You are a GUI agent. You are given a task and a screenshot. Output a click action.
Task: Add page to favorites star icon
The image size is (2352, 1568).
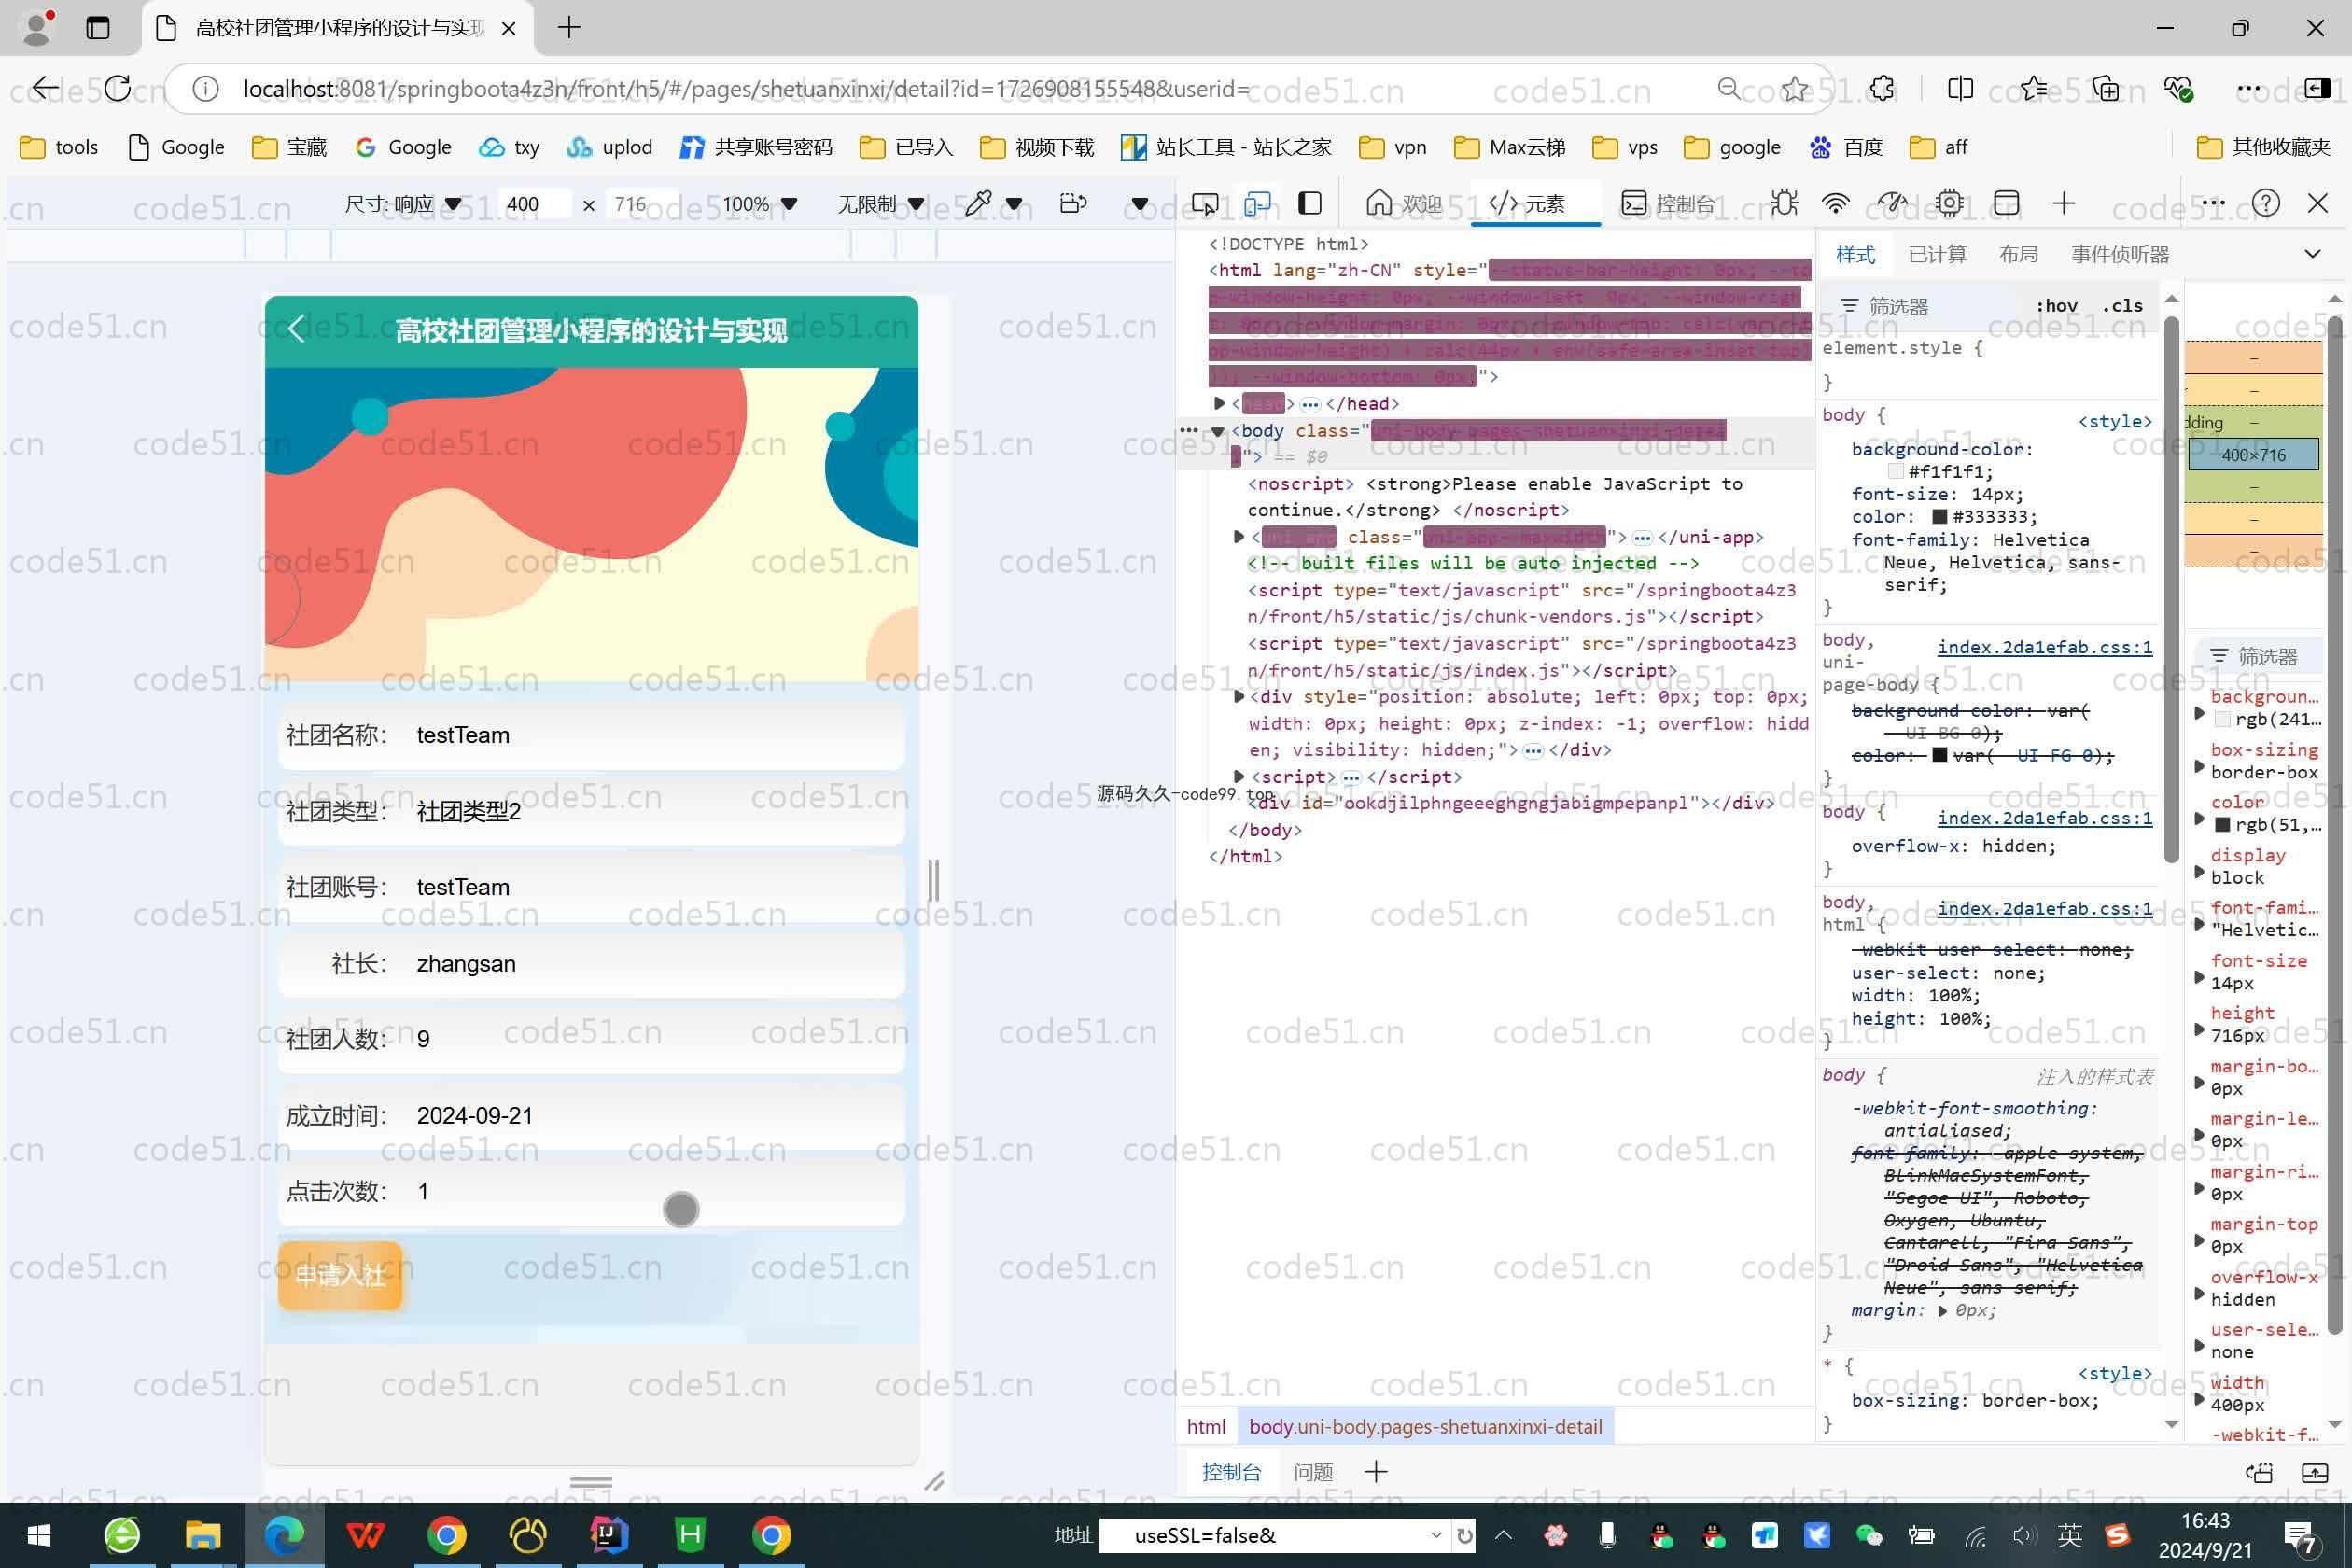1796,88
